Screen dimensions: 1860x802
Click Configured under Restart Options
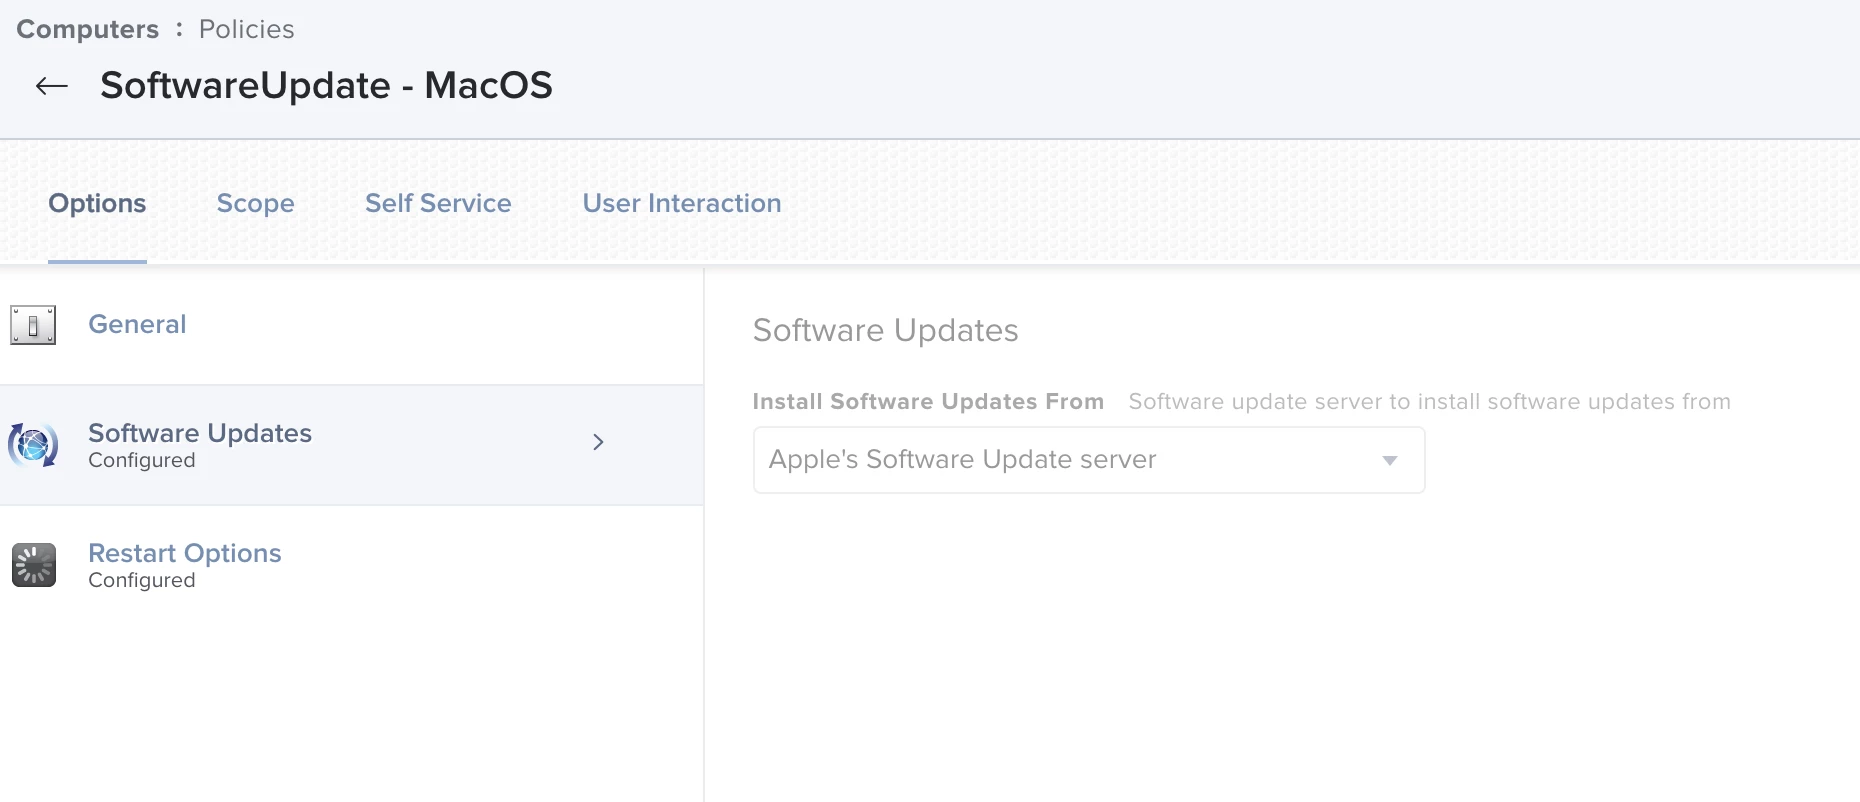point(142,580)
